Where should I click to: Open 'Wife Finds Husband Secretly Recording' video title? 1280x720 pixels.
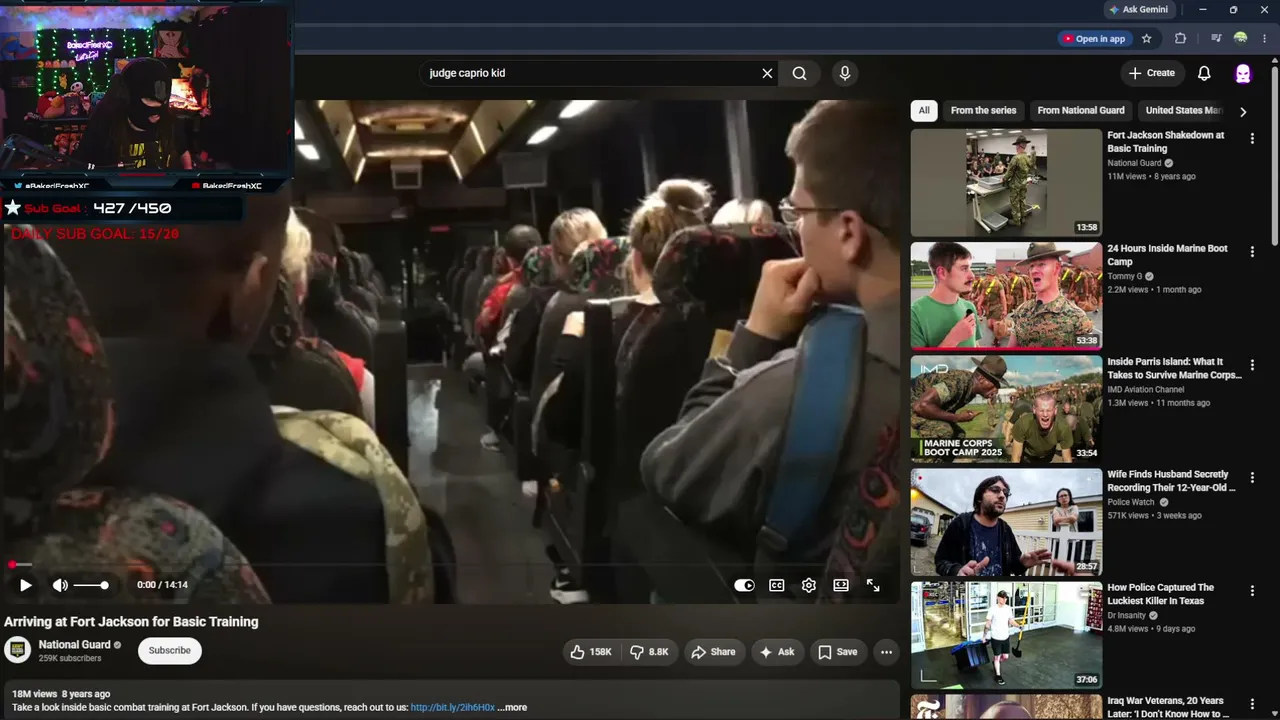(x=1172, y=481)
